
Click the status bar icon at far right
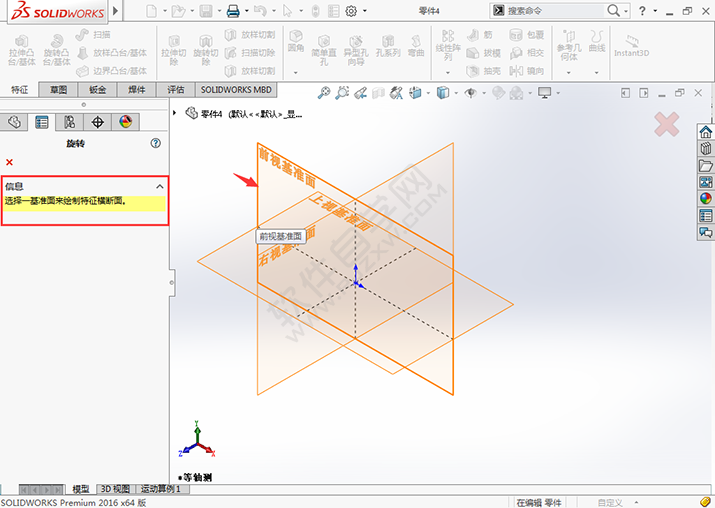[x=705, y=503]
